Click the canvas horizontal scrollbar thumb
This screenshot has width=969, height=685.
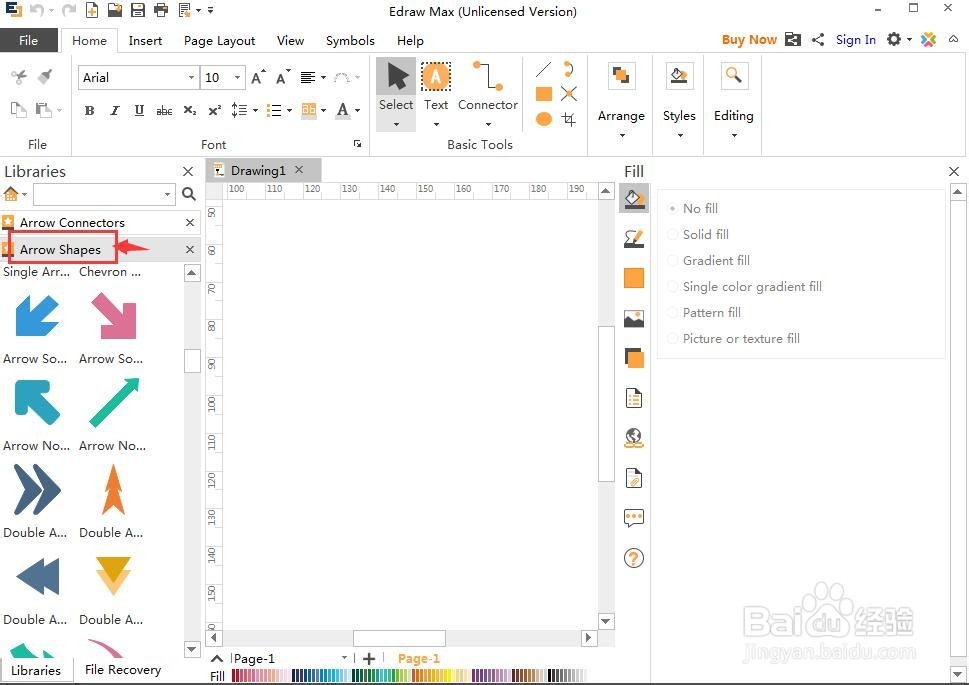click(x=399, y=637)
